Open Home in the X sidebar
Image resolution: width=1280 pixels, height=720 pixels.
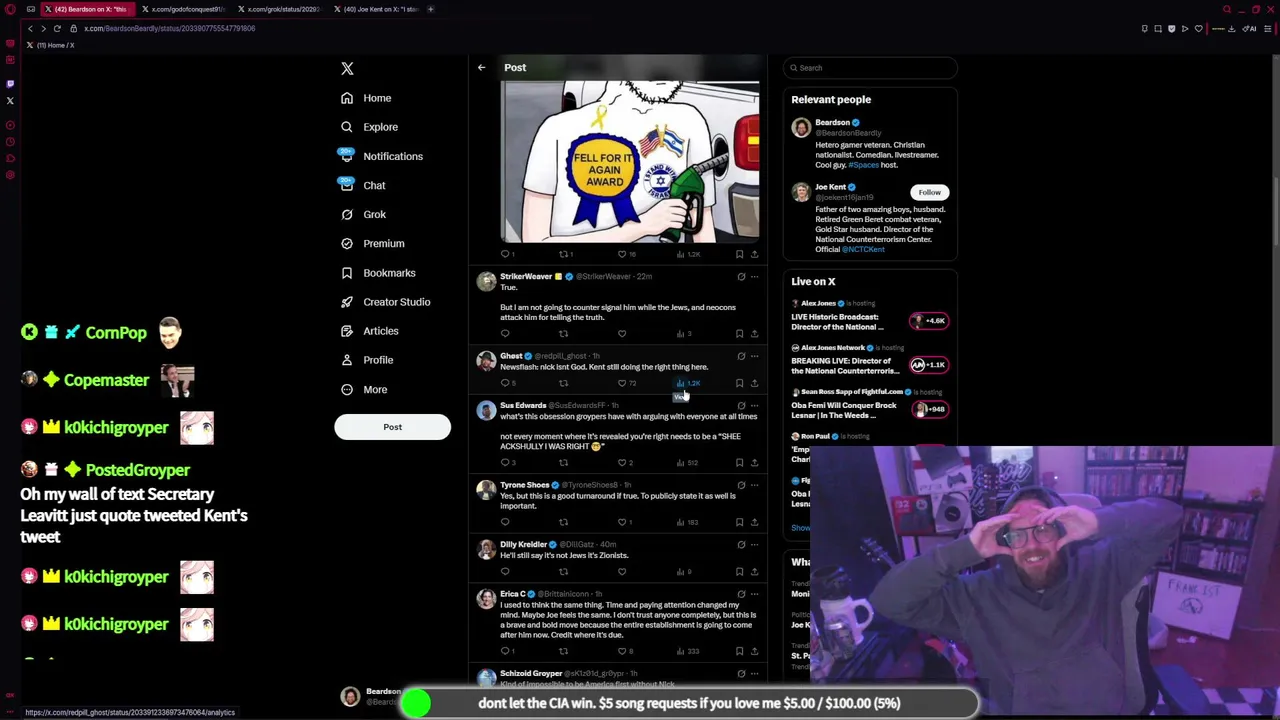(365, 98)
